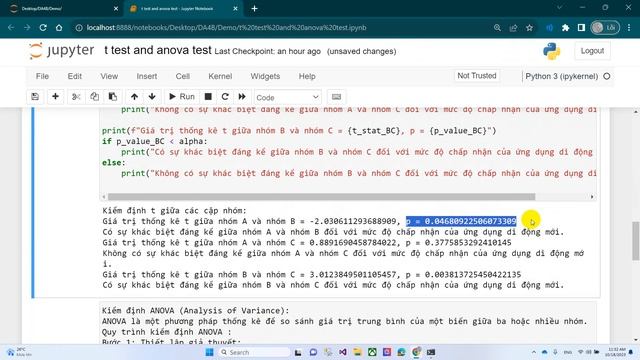Open the Insert menu

(147, 76)
